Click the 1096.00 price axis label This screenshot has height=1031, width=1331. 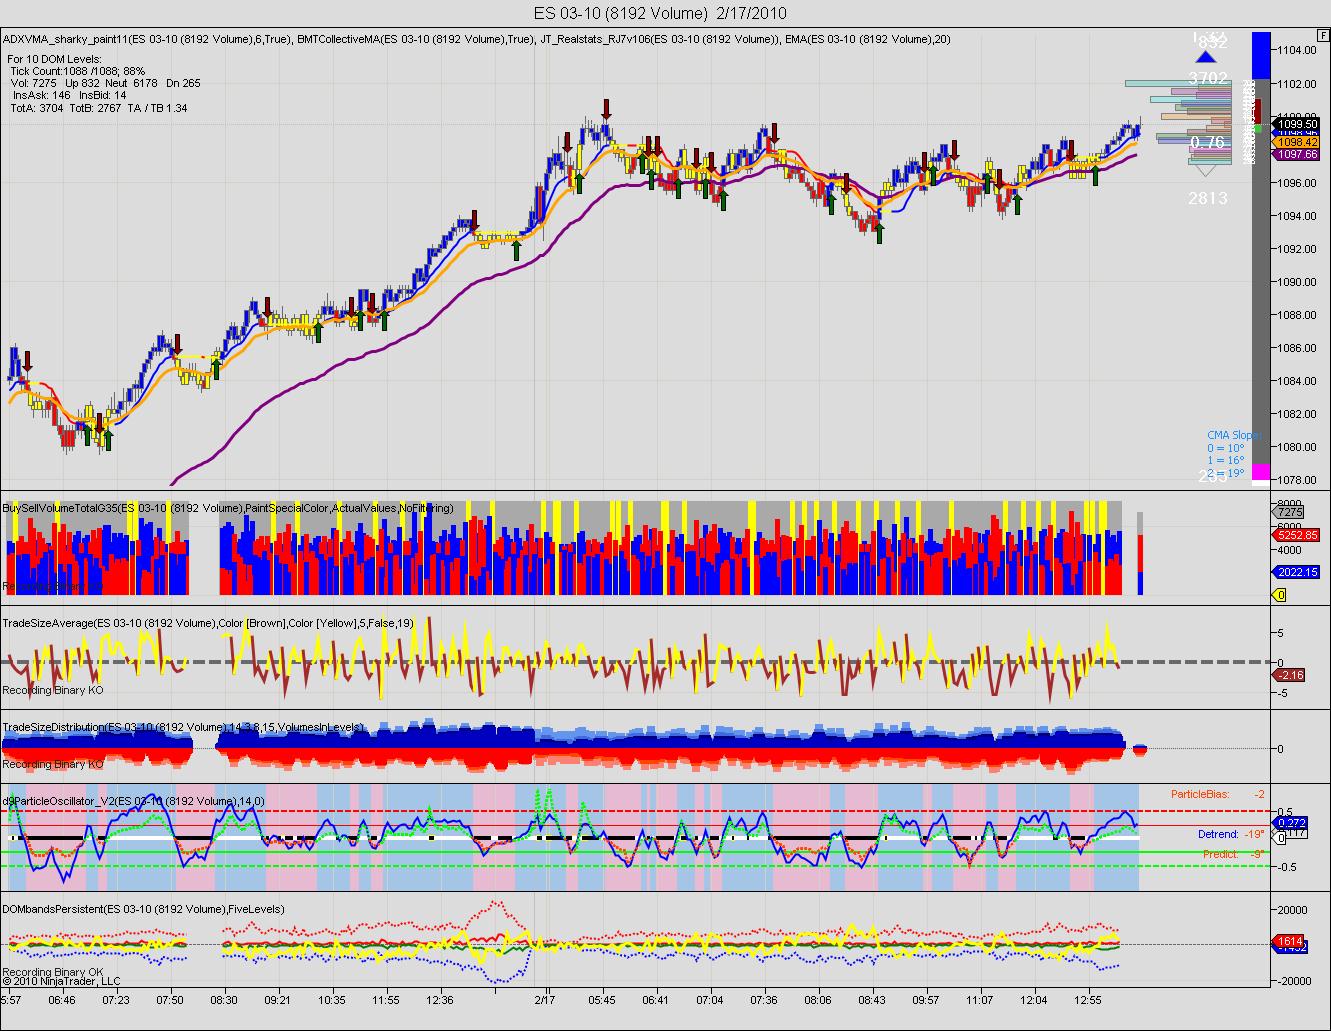tap(1296, 183)
